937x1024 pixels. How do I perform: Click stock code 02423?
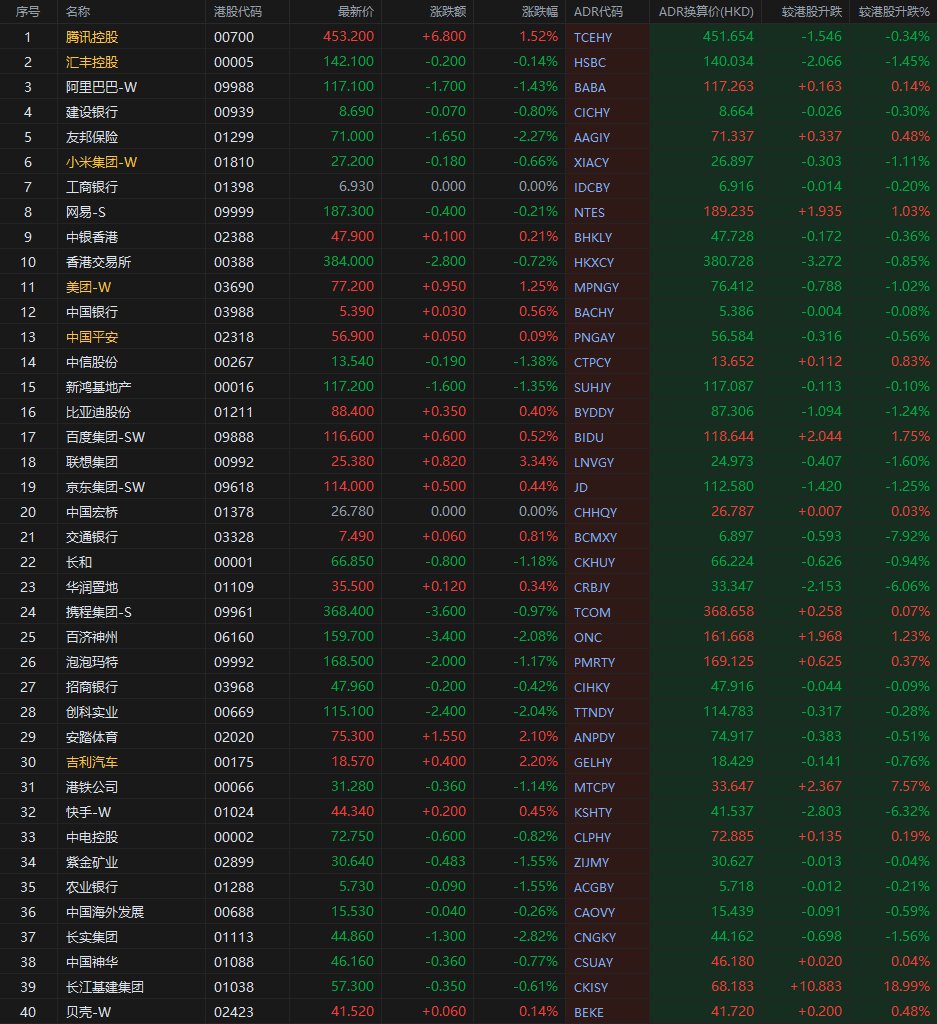[234, 1012]
